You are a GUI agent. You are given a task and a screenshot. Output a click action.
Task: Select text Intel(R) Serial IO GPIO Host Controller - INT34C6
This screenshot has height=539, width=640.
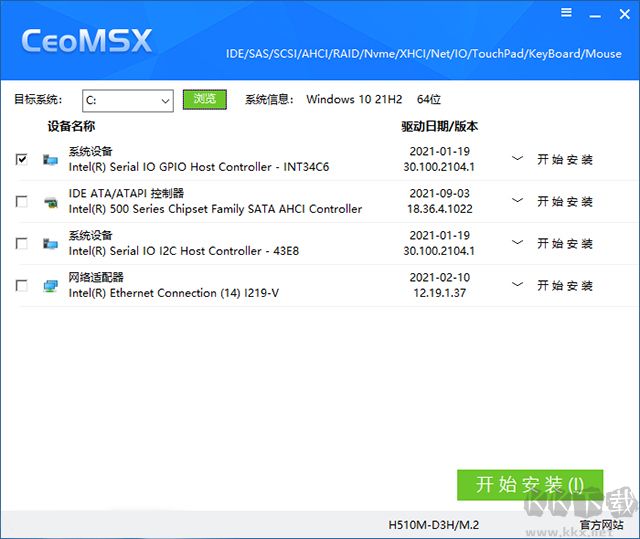199,167
